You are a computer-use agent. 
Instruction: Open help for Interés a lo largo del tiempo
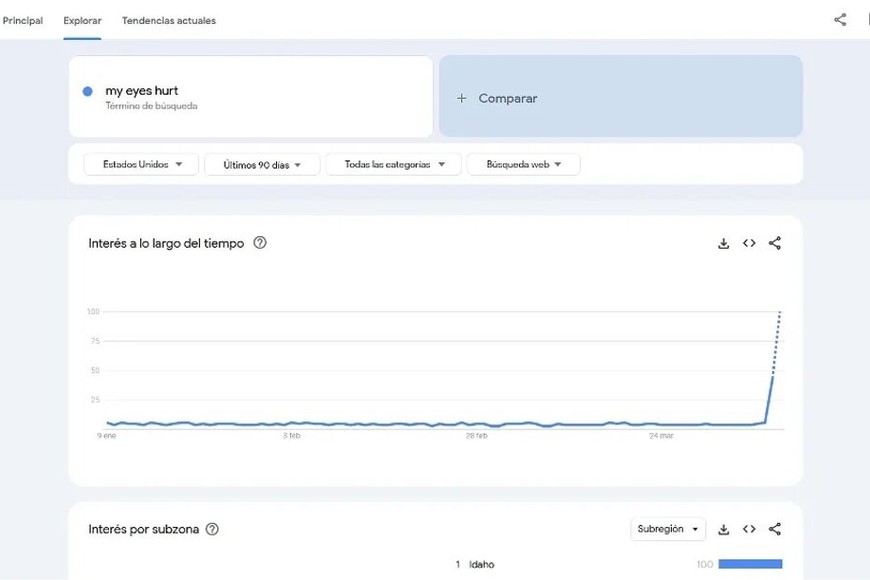[x=260, y=243]
